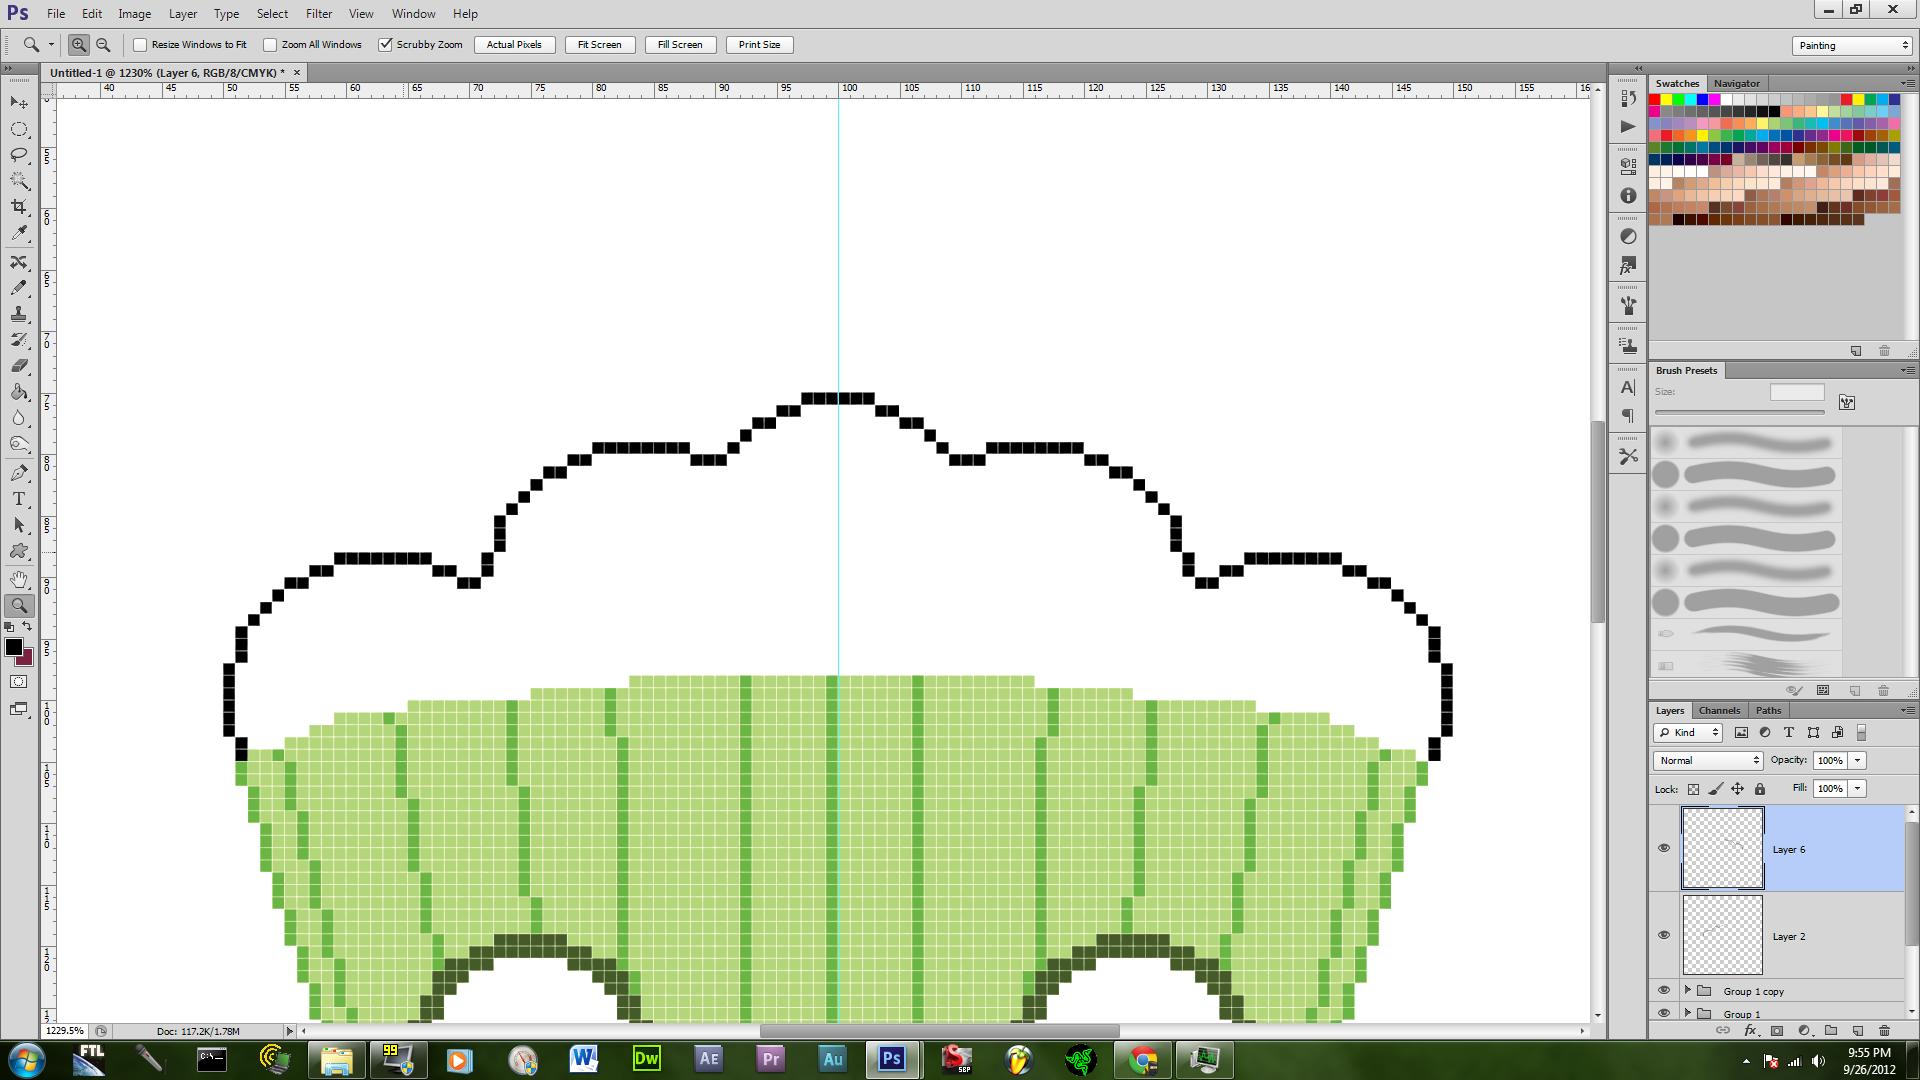Select the Hand tool

pos(19,580)
